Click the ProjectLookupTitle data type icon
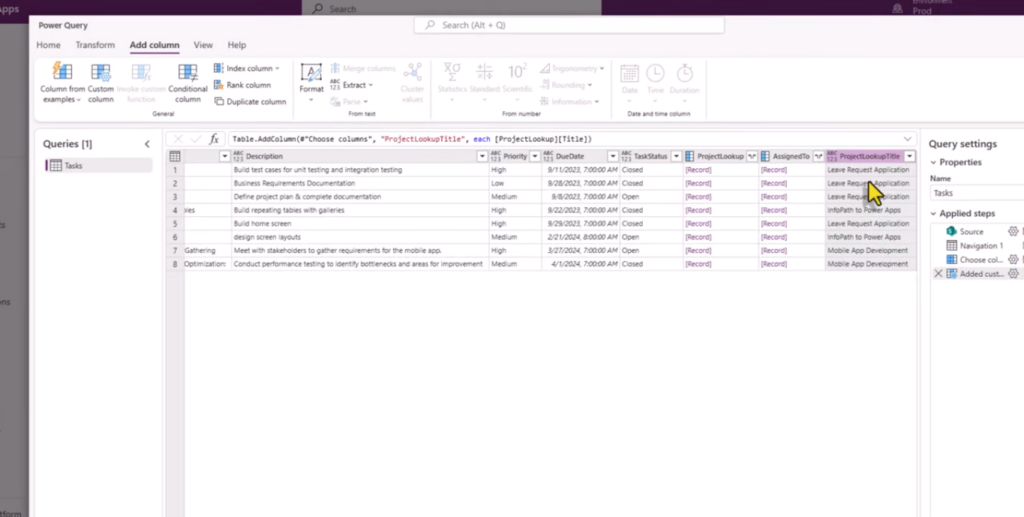1024x517 pixels. point(832,156)
